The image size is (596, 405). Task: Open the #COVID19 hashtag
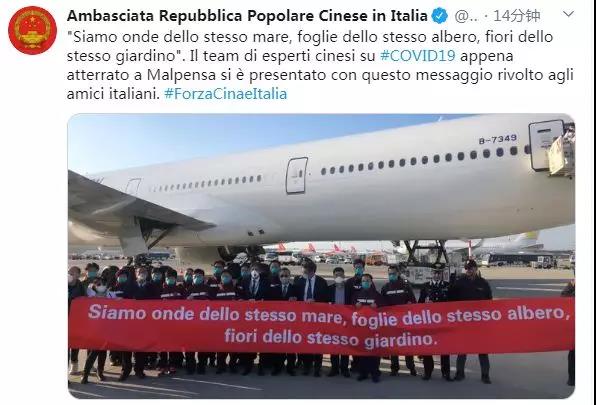click(417, 56)
